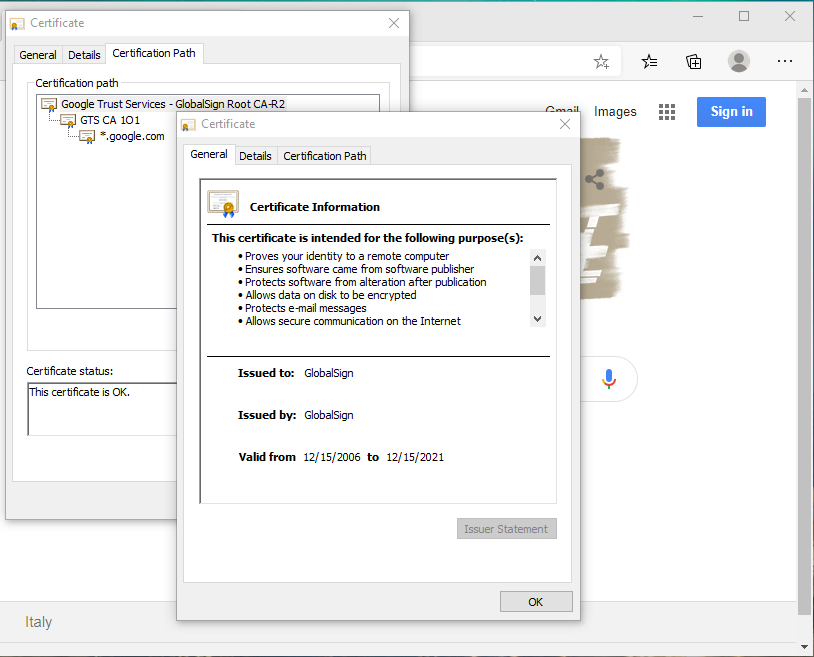This screenshot has width=814, height=657.
Task: Click browser page scrollbar down arrow
Action: point(804,647)
